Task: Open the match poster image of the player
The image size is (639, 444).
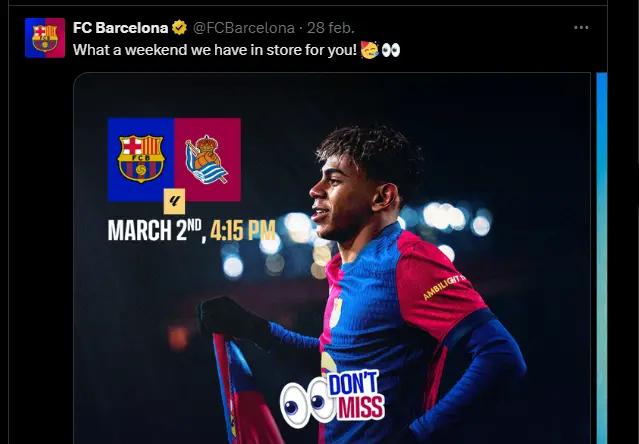Action: pyautogui.click(x=332, y=258)
